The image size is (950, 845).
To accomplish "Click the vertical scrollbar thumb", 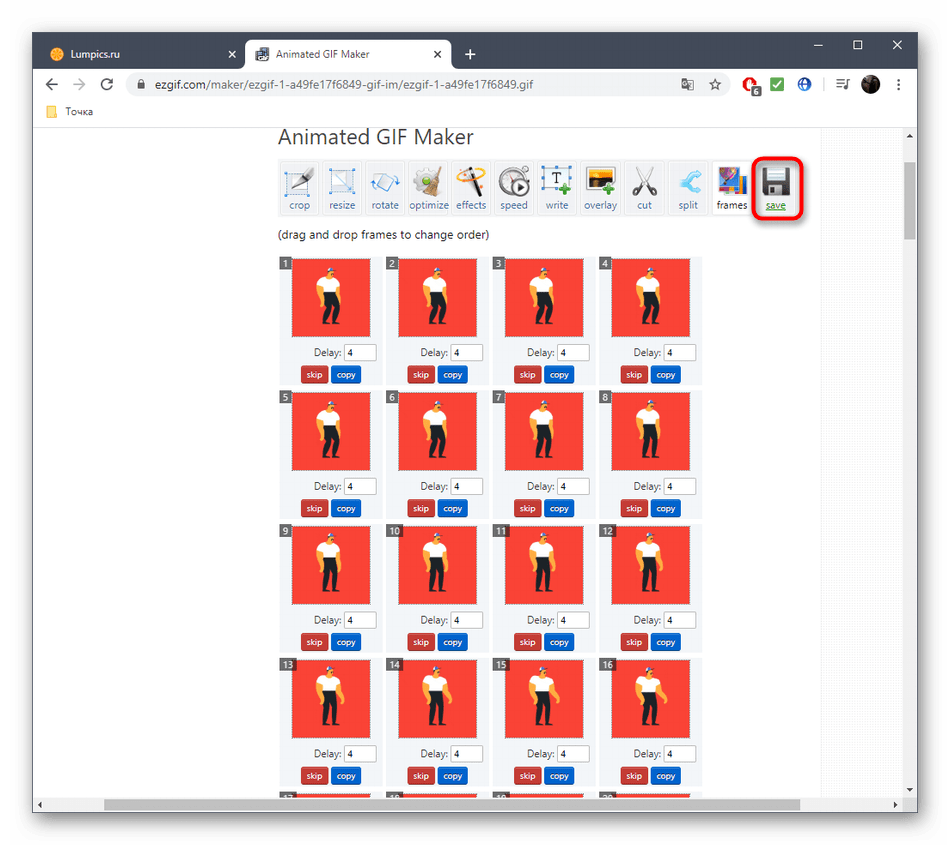I will tap(909, 200).
